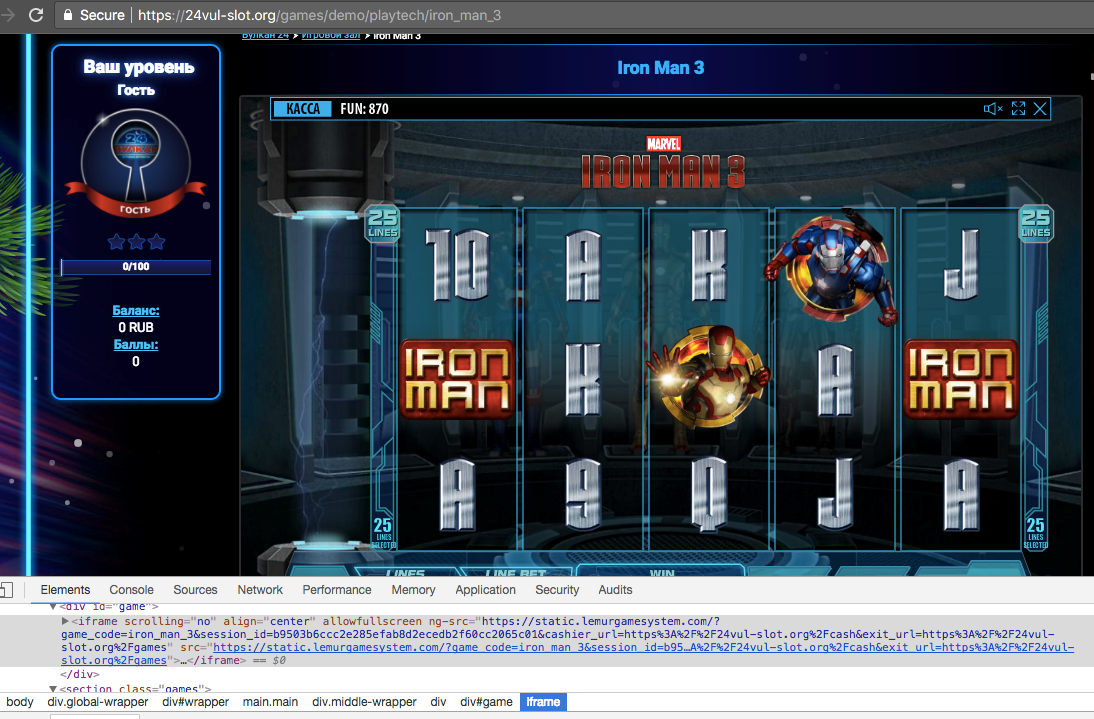Switch to the Elements tab

[x=65, y=590]
